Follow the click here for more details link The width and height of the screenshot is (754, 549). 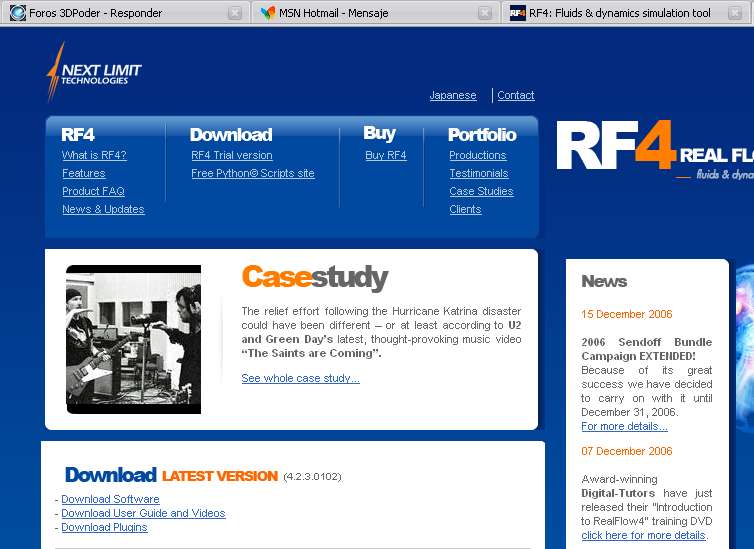tap(644, 535)
